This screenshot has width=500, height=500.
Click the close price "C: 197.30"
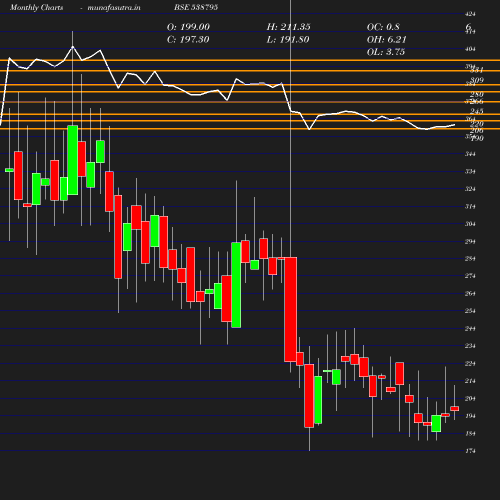pos(188,40)
